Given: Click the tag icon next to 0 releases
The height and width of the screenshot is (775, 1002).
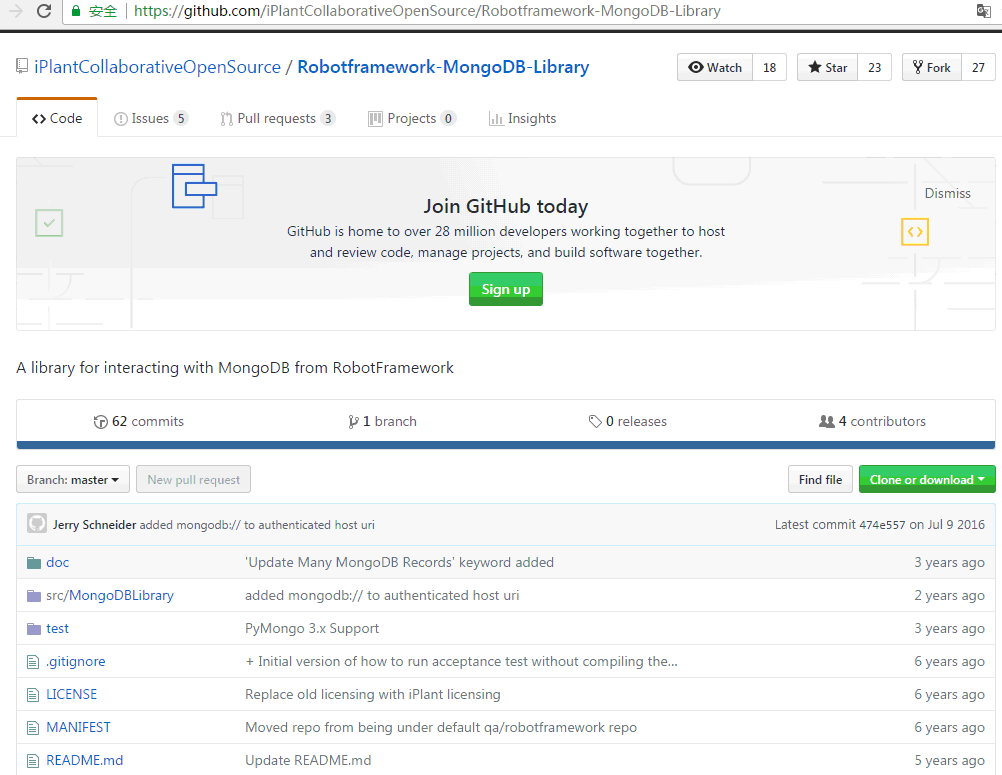Looking at the screenshot, I should (595, 422).
